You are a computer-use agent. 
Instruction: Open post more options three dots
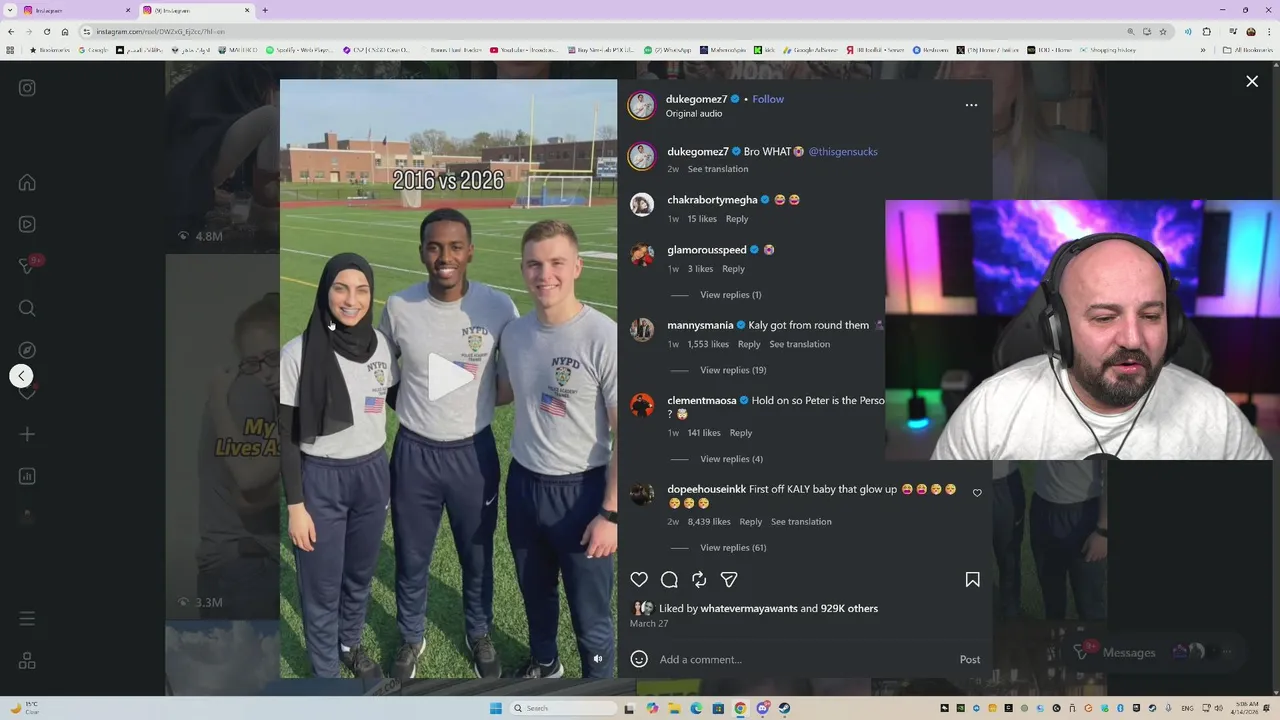[x=971, y=104]
